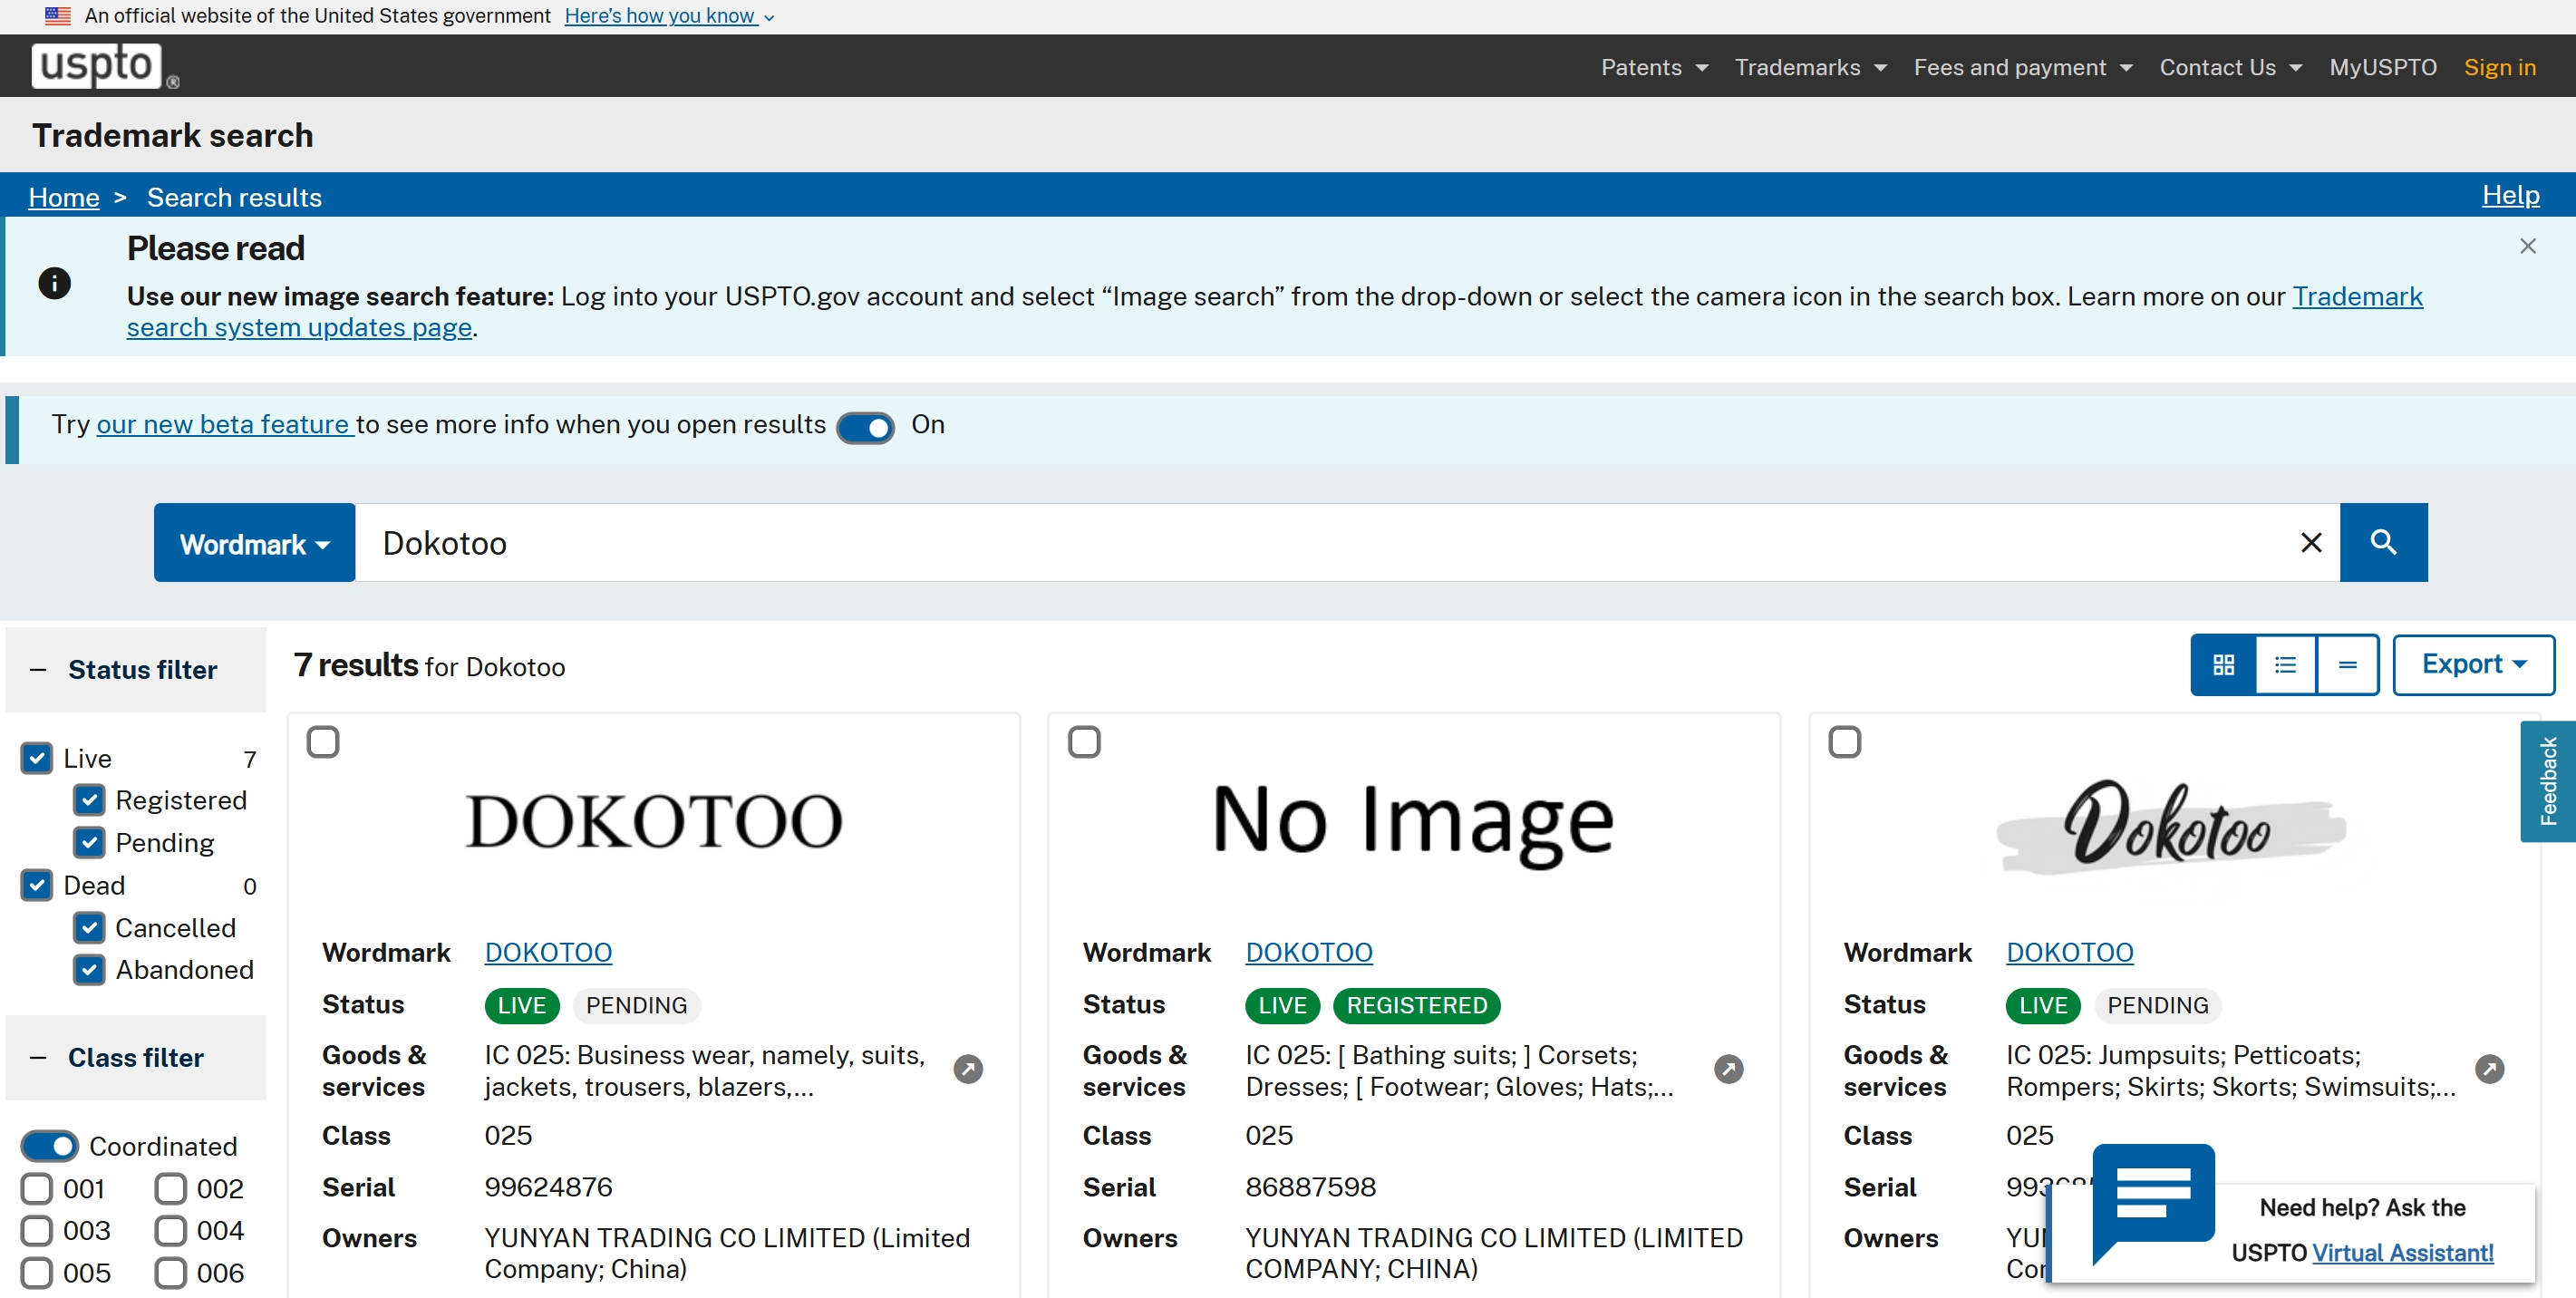Click Sign in
This screenshot has height=1298, width=2576.
pos(2499,67)
